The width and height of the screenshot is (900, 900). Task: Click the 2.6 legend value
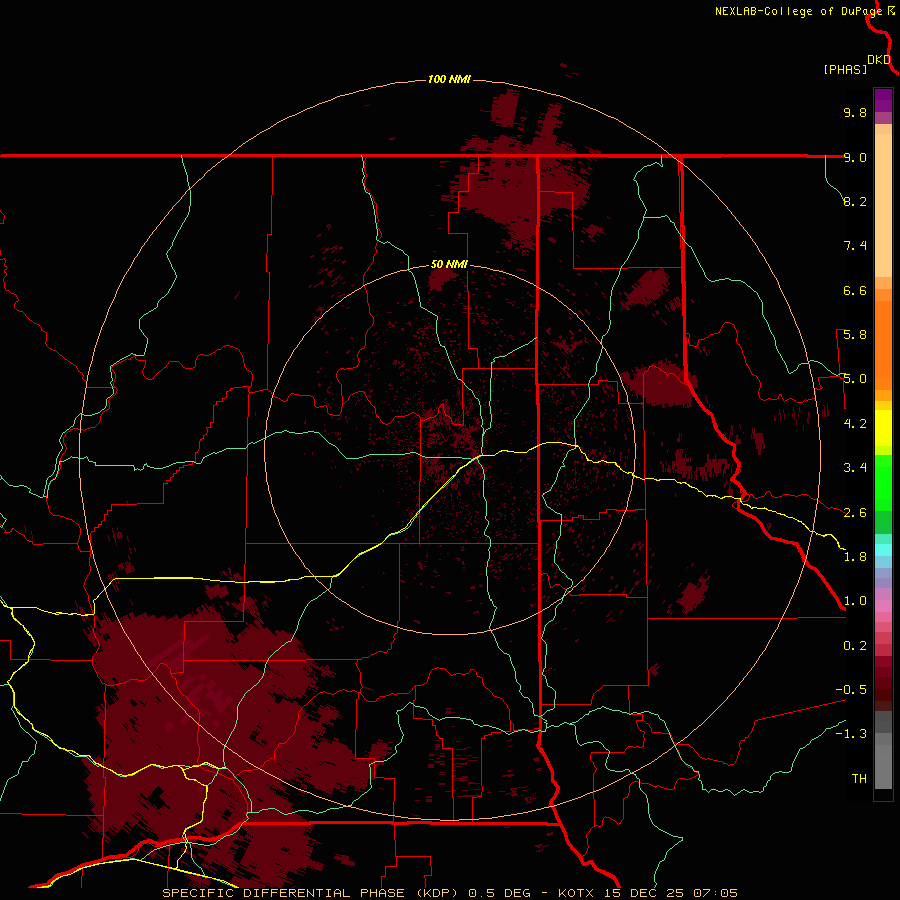click(855, 513)
